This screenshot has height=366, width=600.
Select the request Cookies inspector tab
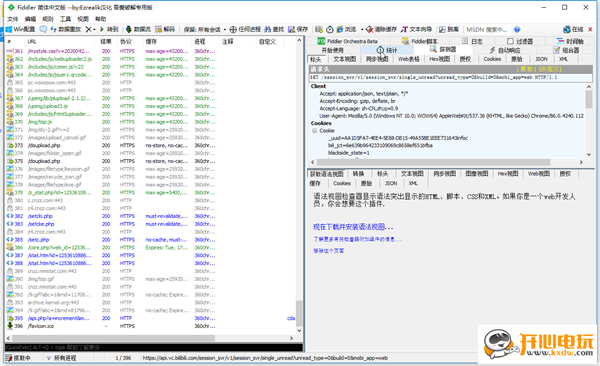pyautogui.click(x=492, y=59)
